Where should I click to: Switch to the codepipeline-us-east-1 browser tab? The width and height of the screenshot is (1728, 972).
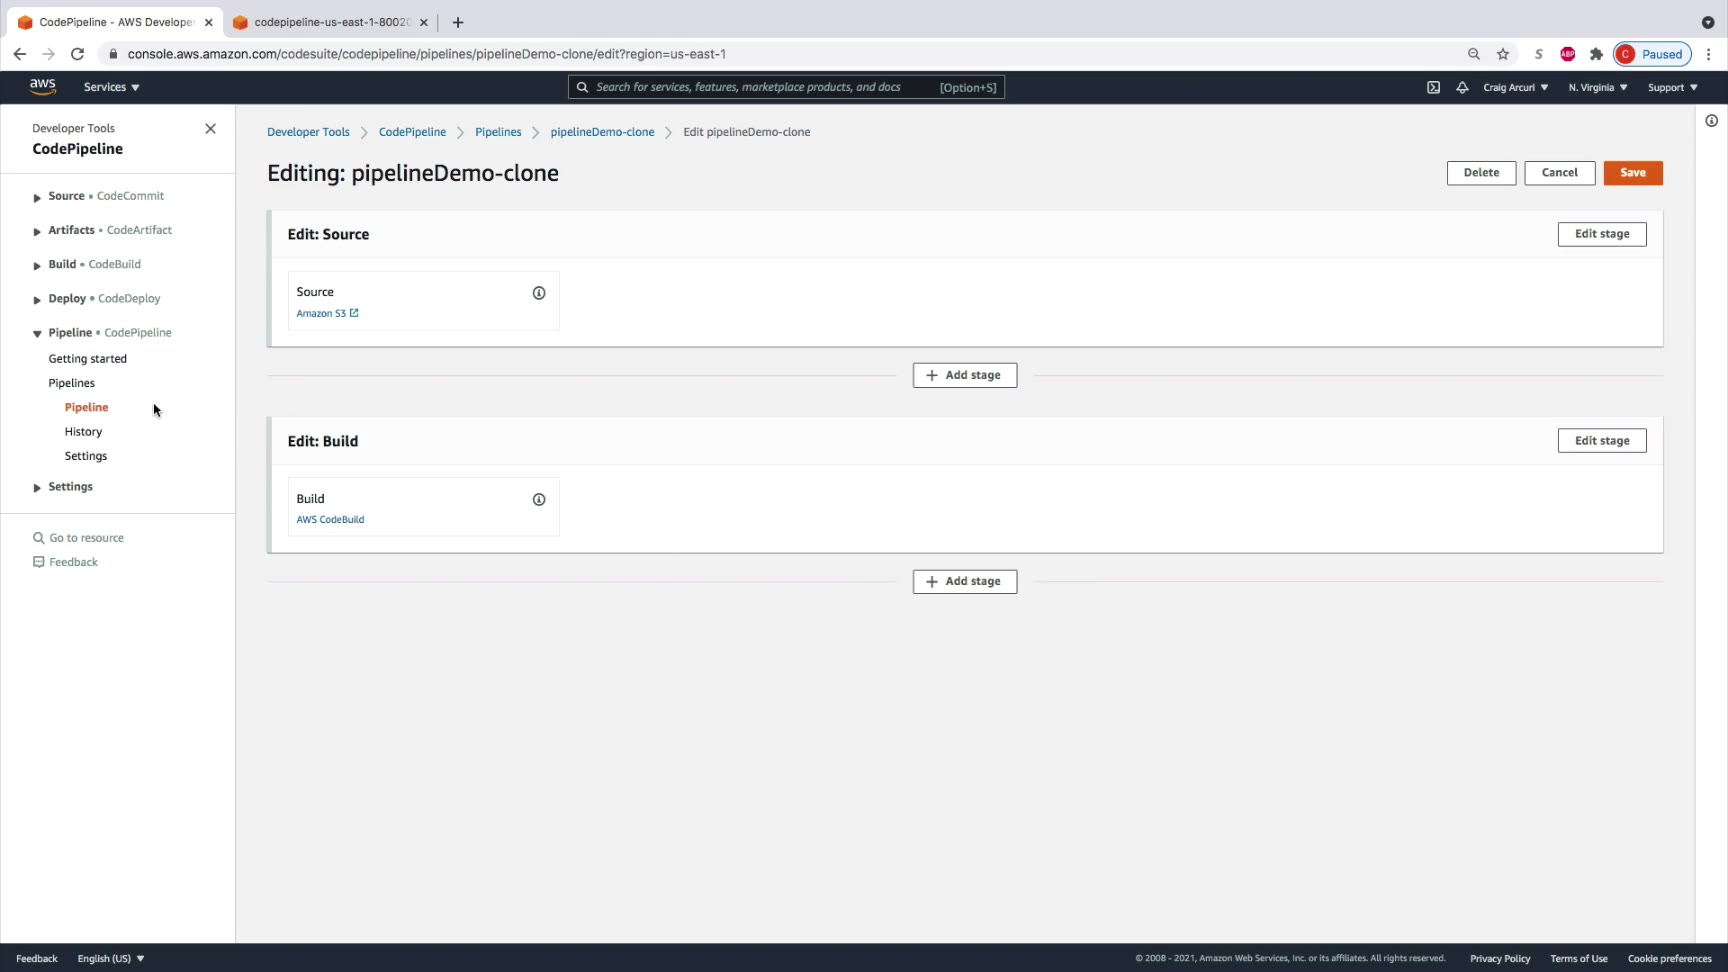tap(330, 22)
